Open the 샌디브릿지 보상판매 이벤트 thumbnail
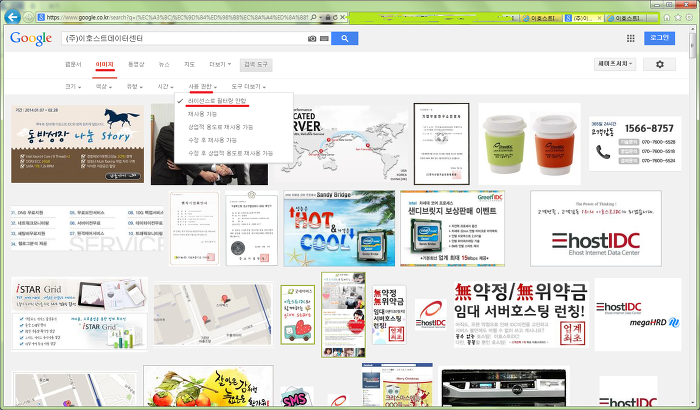 [x=452, y=229]
